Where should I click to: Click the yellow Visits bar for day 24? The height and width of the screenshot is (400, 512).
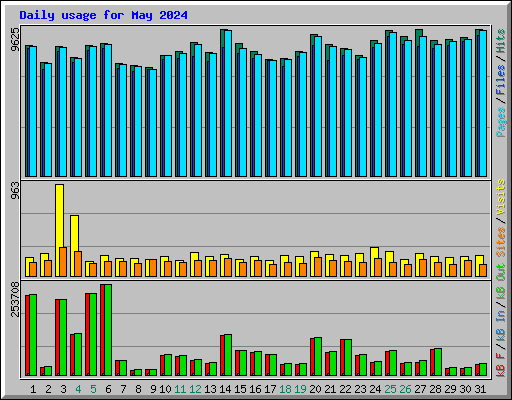click(x=374, y=262)
